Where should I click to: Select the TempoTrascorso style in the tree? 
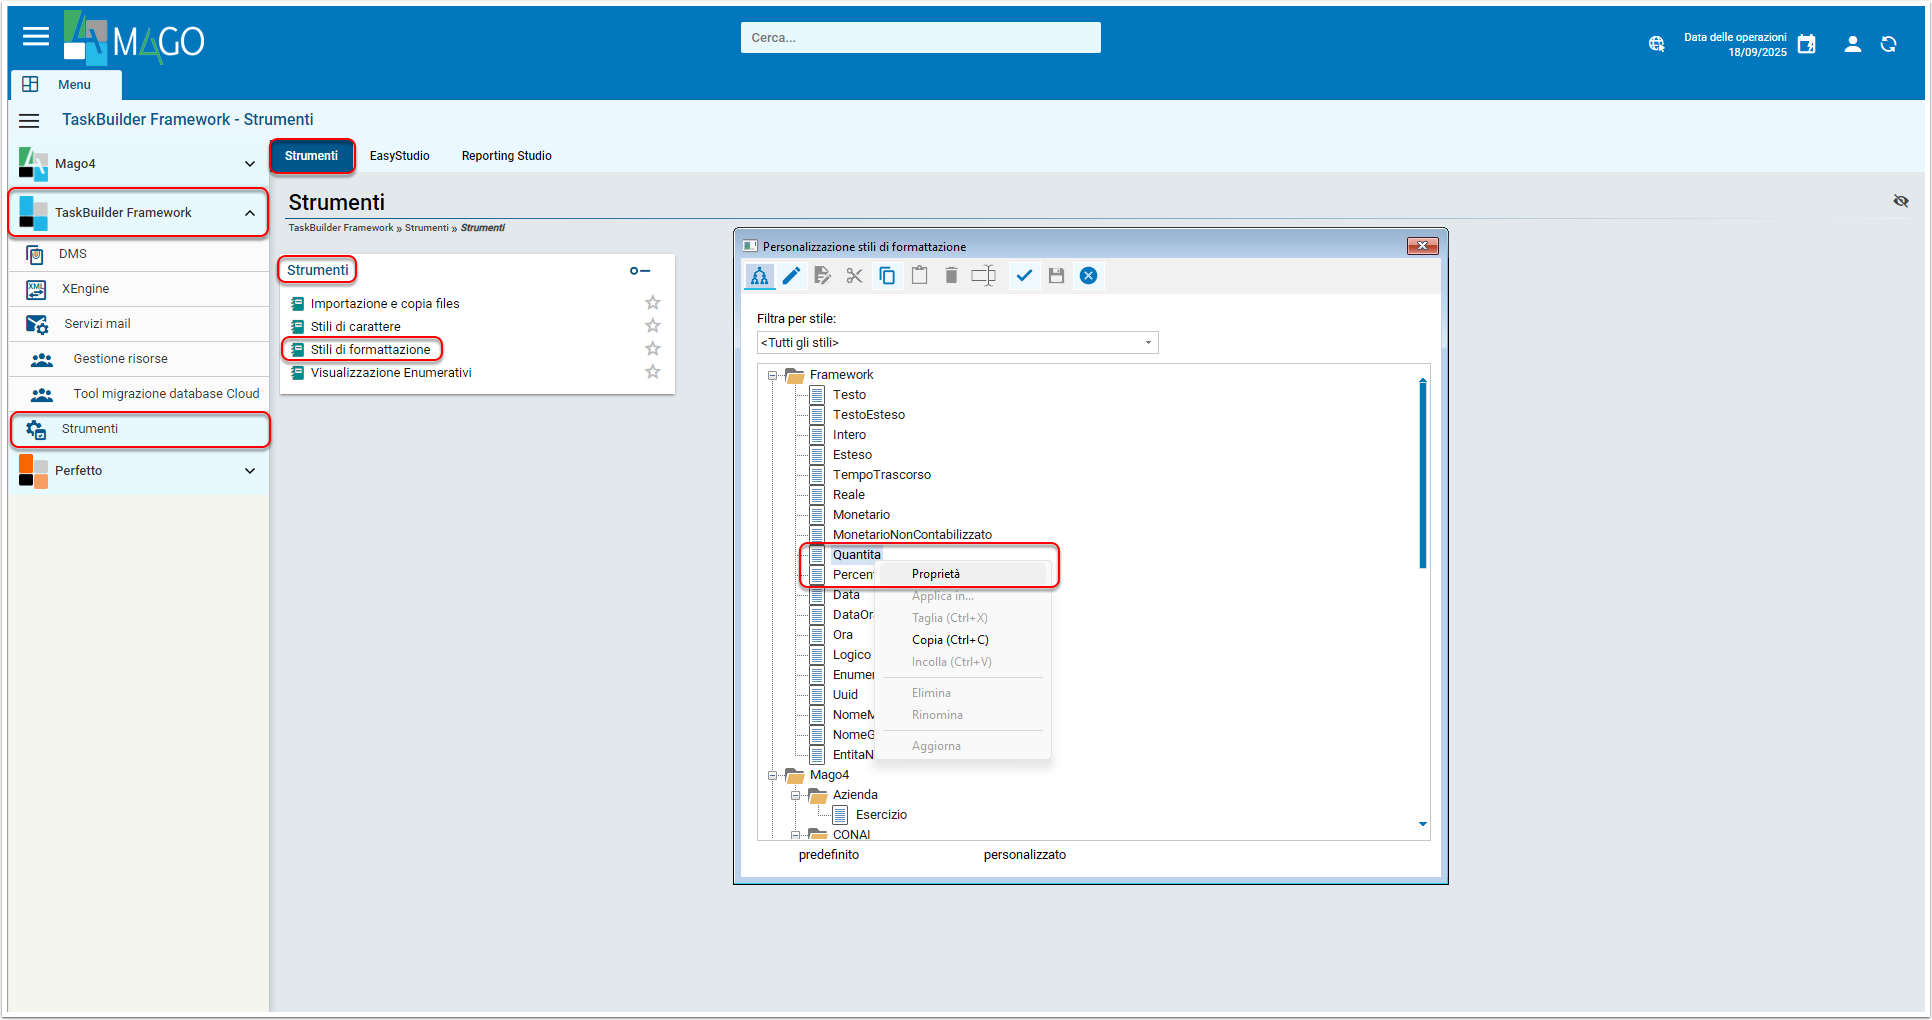[881, 475]
